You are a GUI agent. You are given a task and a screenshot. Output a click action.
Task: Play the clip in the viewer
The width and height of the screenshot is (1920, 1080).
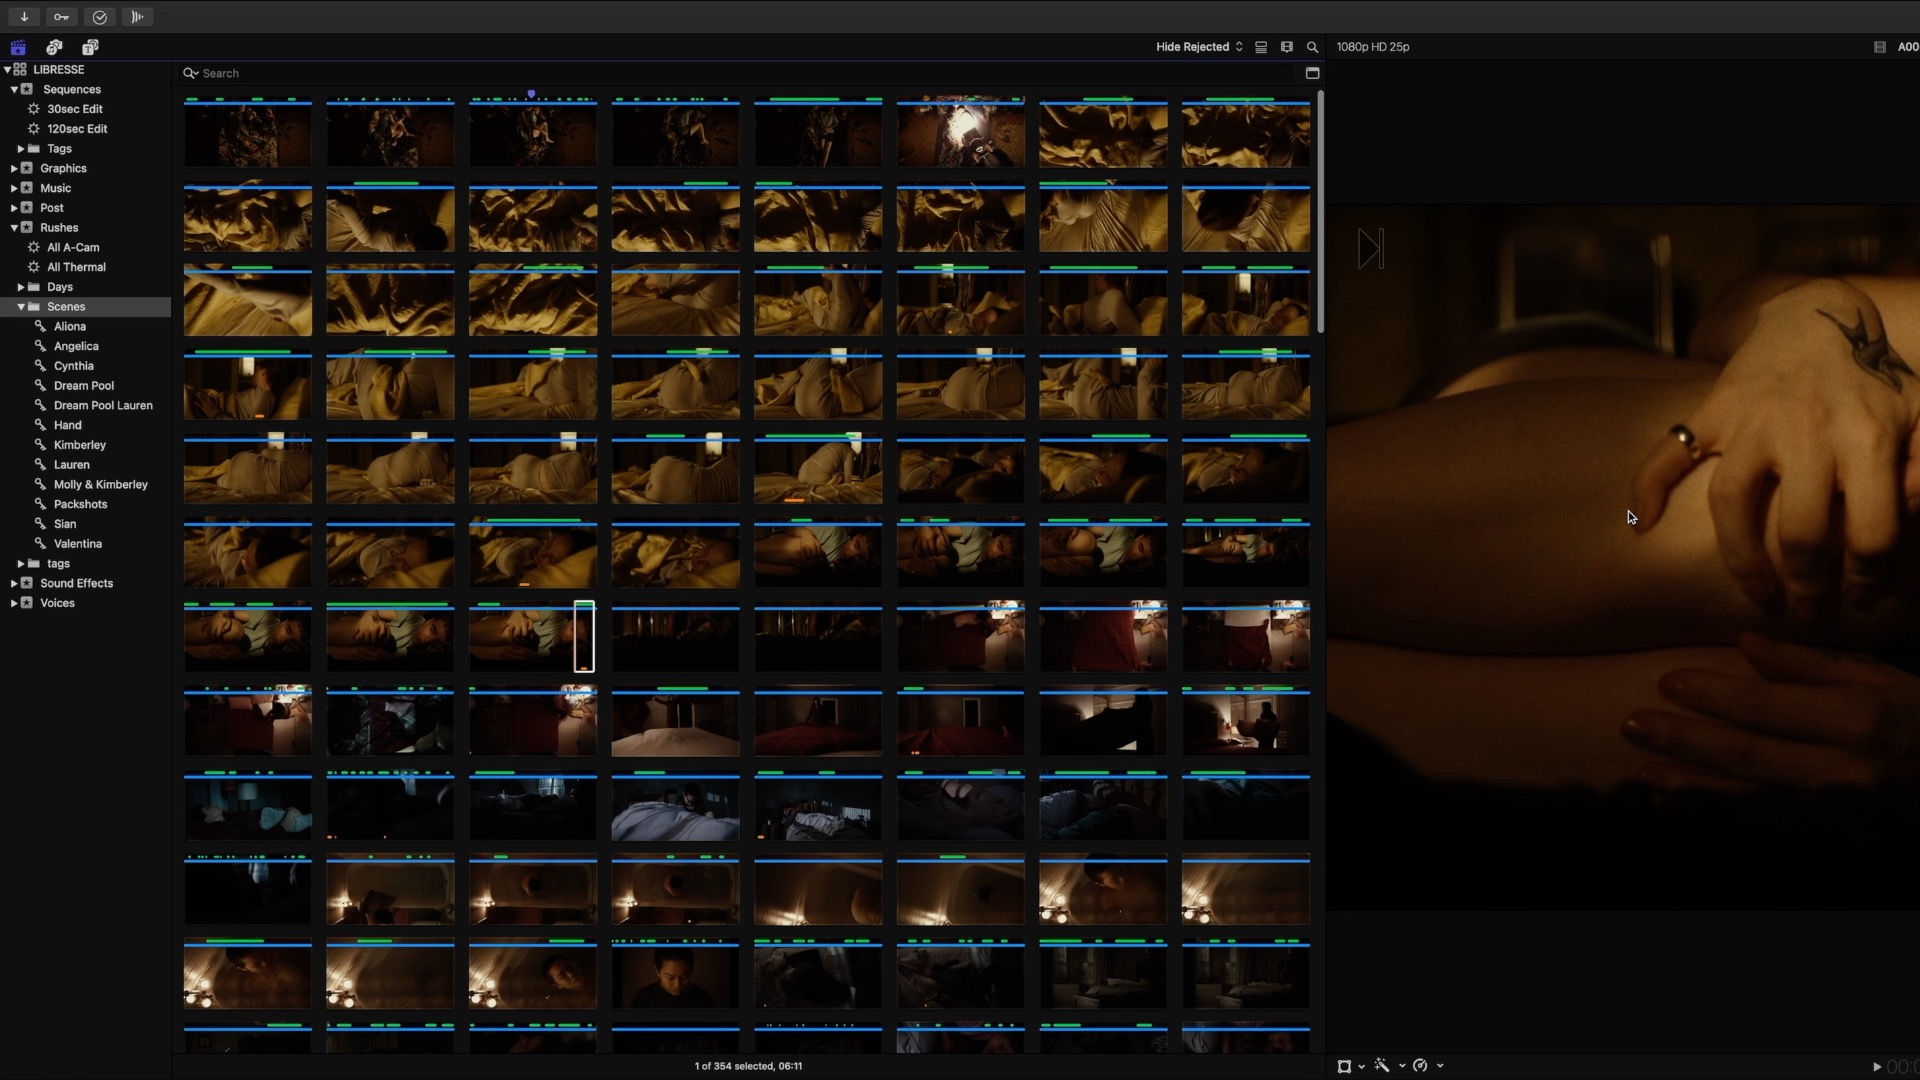coord(1877,1066)
